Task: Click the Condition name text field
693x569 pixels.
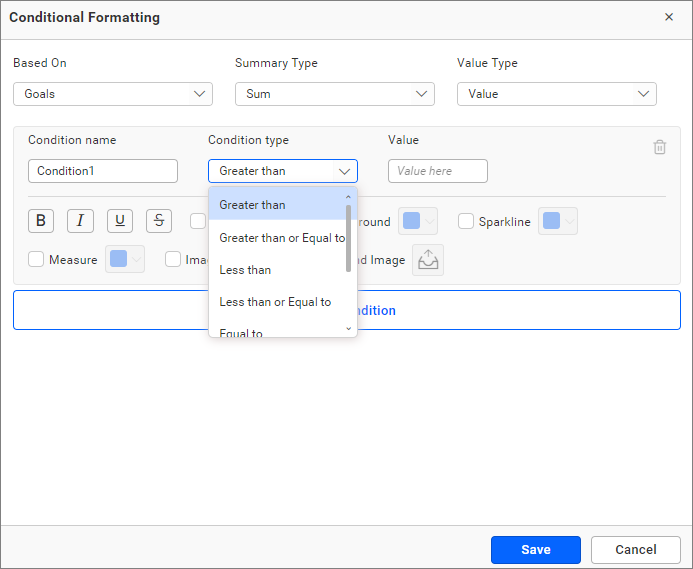Action: click(x=103, y=171)
